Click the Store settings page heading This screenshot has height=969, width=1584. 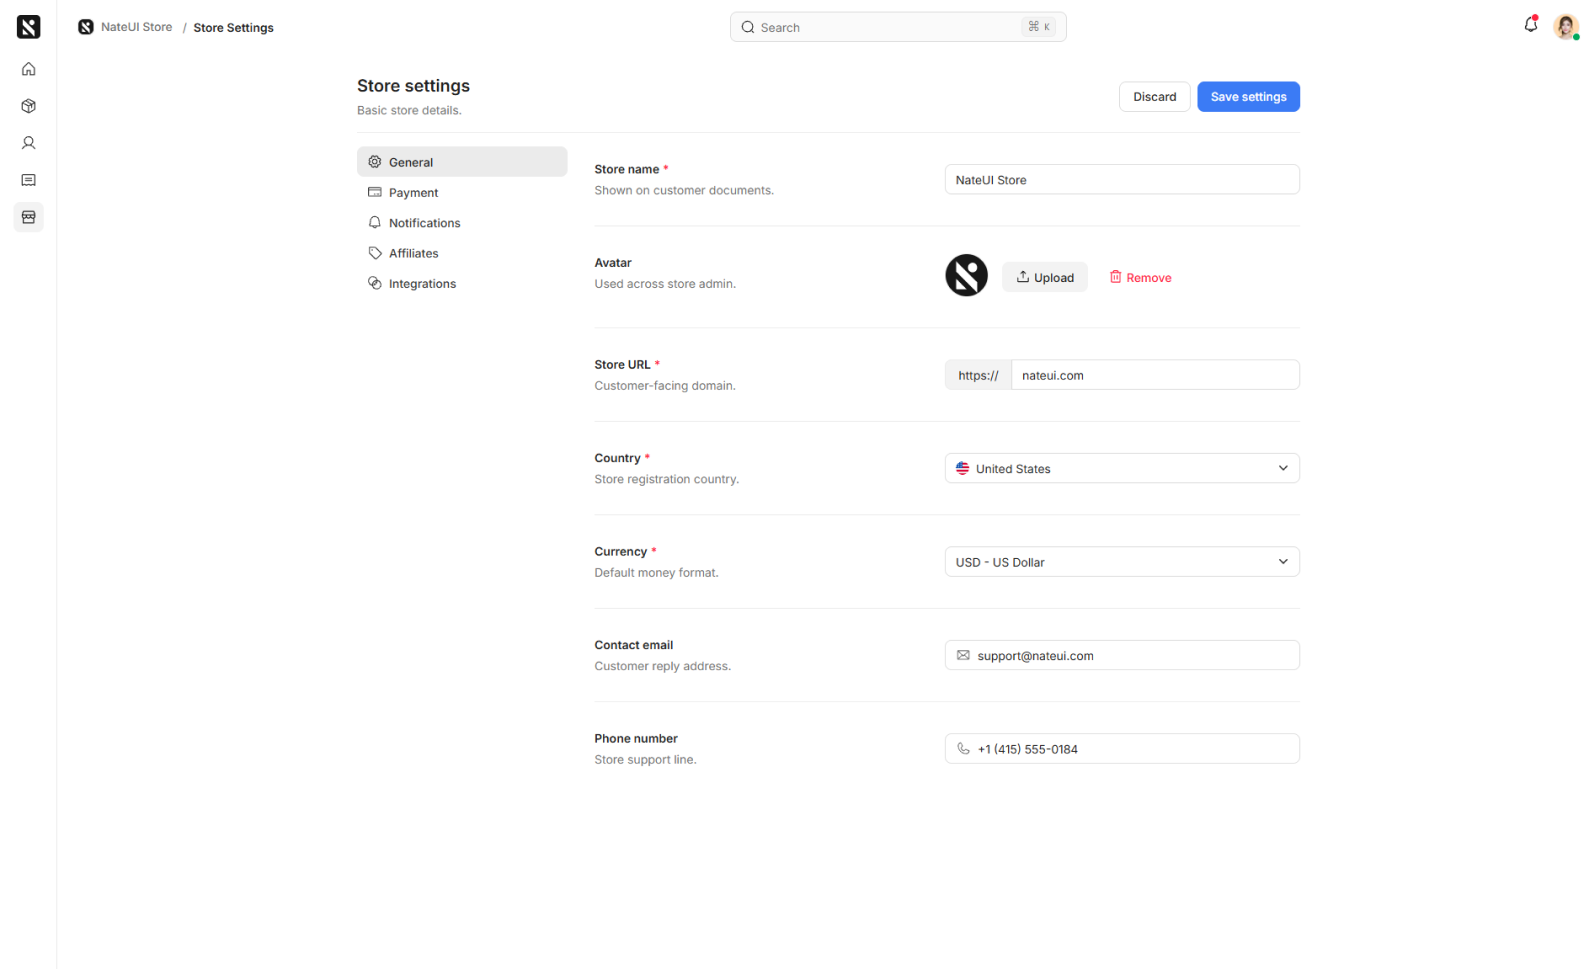[413, 86]
